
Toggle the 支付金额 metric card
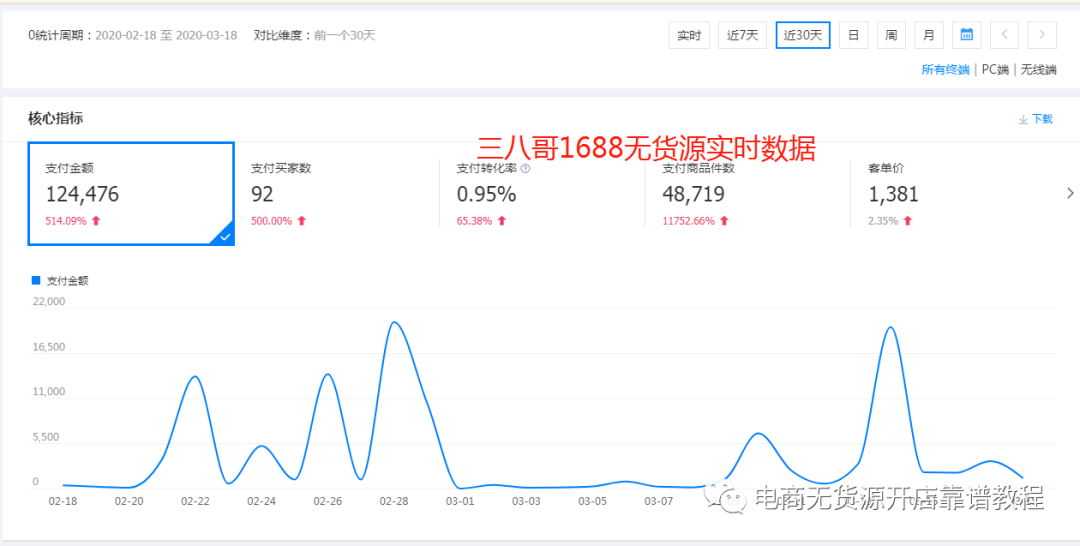point(131,193)
